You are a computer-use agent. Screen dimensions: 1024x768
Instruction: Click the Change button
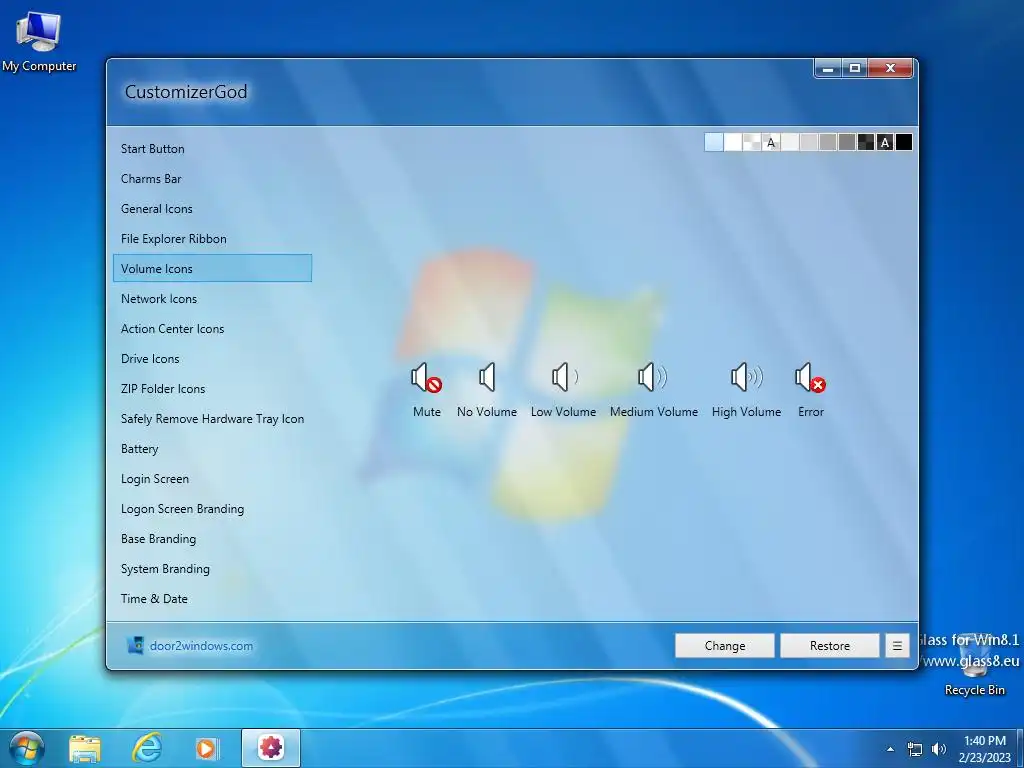[x=725, y=646]
